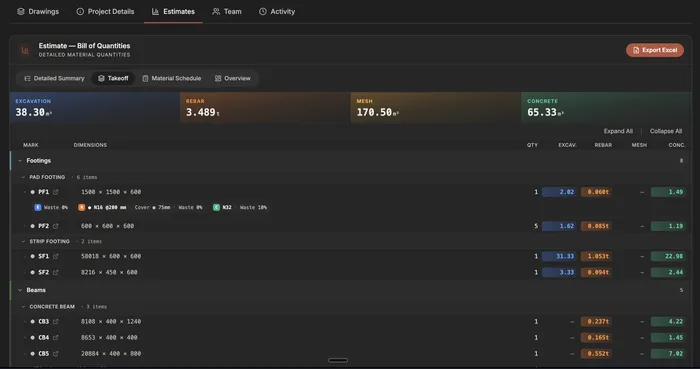Viewport: 700px width, 369px height.
Task: Open link icon next to PF2
Action: coord(56,226)
